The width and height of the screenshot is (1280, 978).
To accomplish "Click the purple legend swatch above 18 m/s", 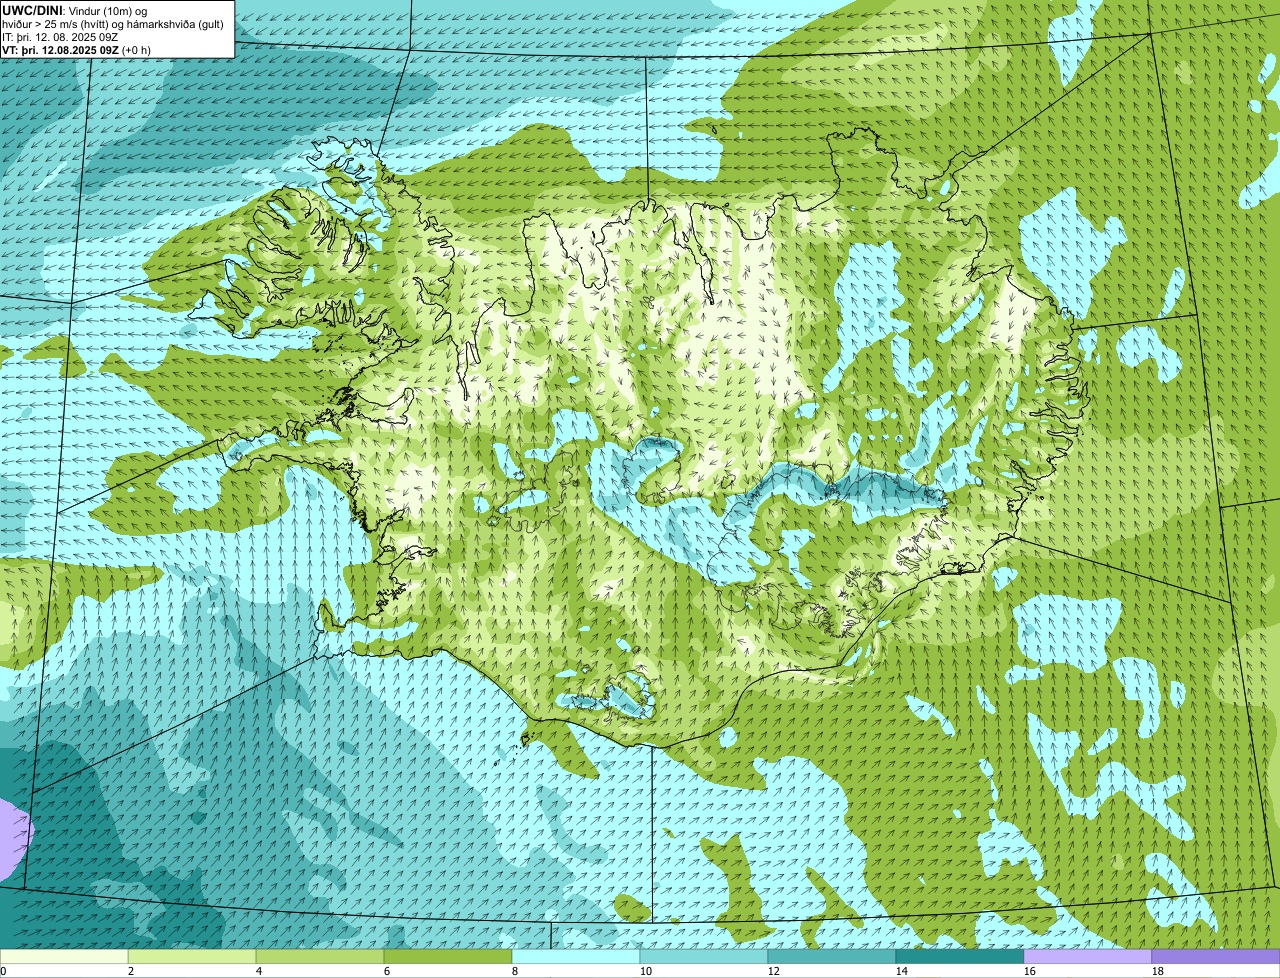I will tap(1216, 957).
